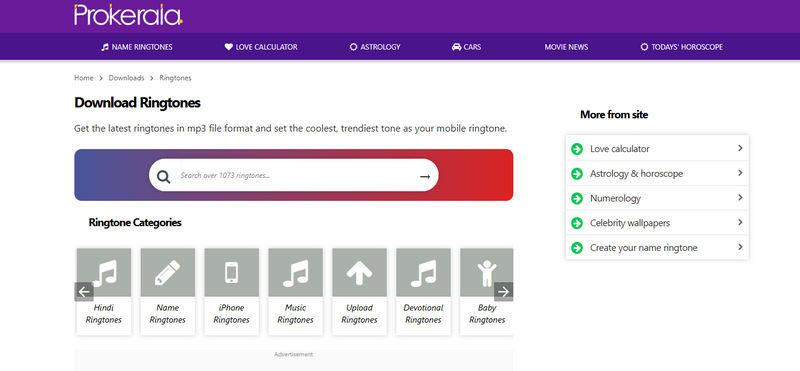
Task: Open Movie News in the navigation bar
Action: coord(566,47)
